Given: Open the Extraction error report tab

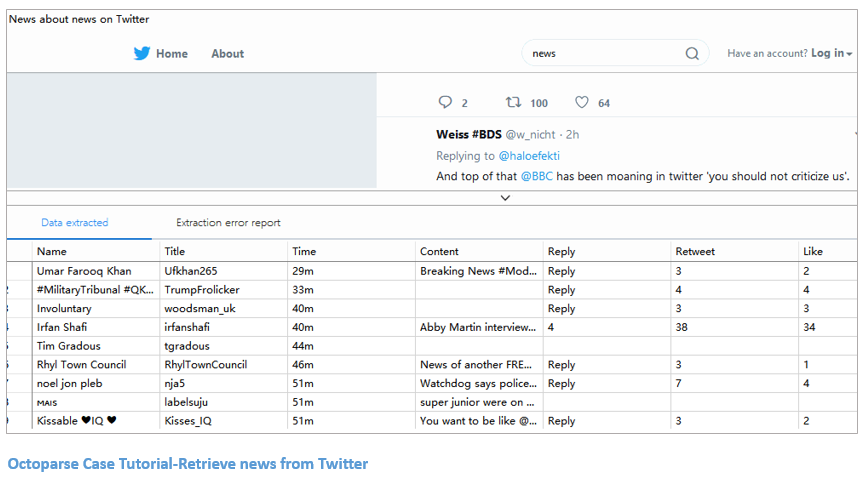Looking at the screenshot, I should (228, 223).
